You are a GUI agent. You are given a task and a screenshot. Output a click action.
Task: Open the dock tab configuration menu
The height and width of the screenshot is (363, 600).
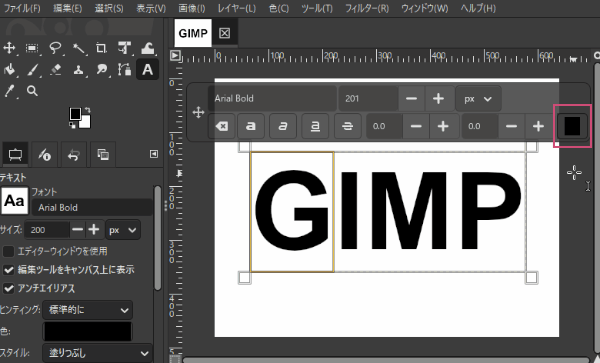coord(154,154)
